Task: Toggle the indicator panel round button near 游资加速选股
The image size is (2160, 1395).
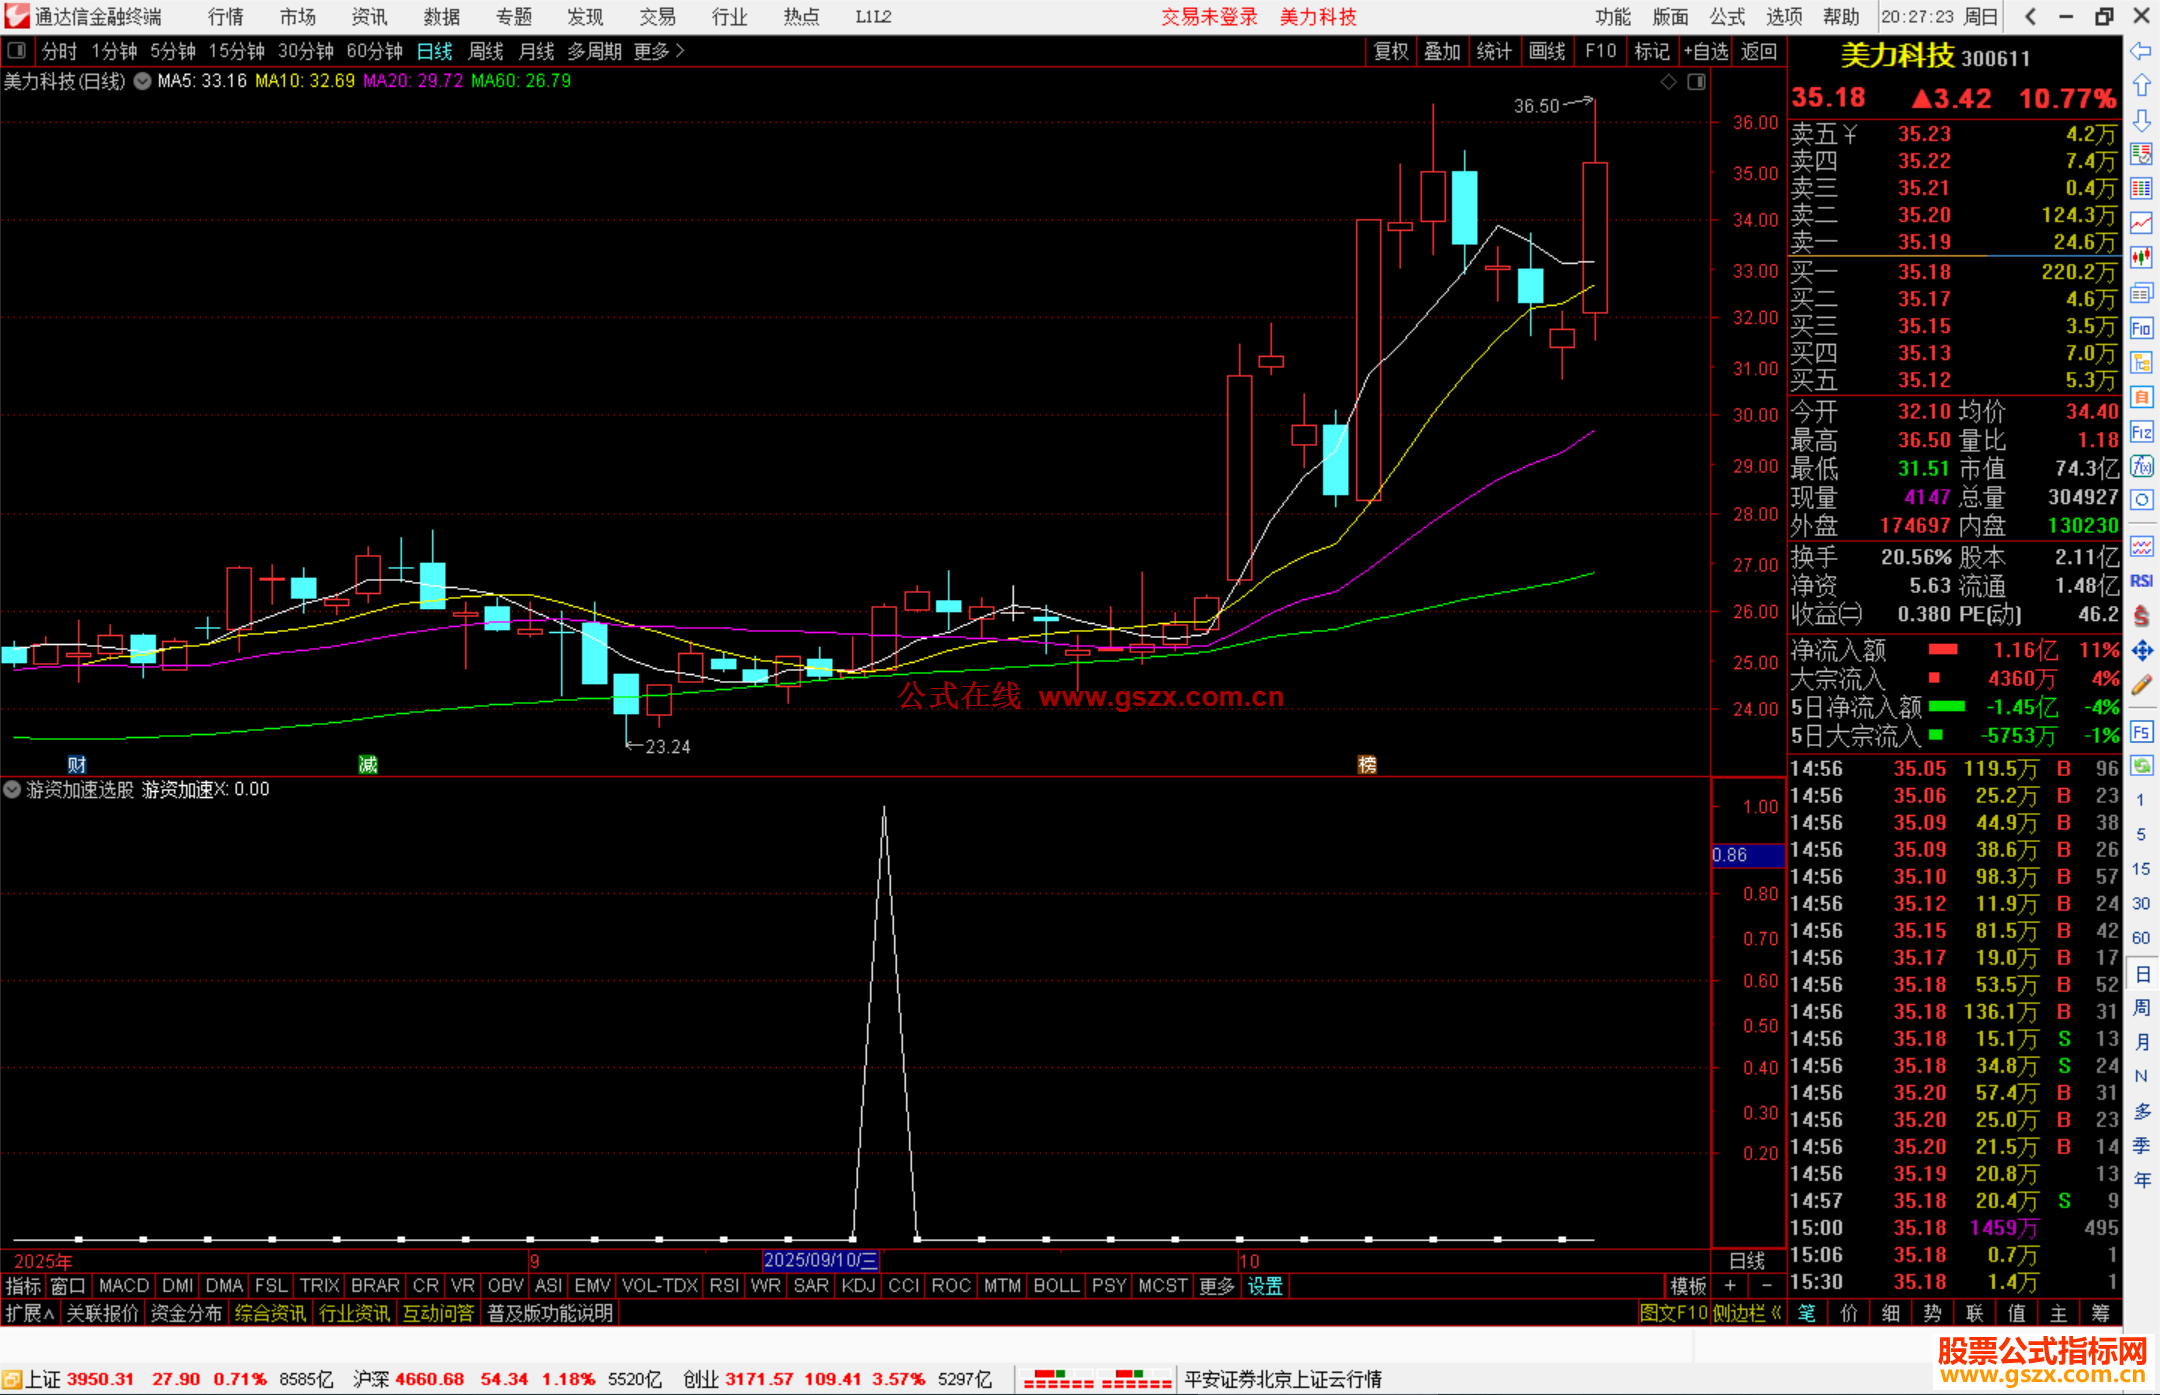Action: click(12, 790)
